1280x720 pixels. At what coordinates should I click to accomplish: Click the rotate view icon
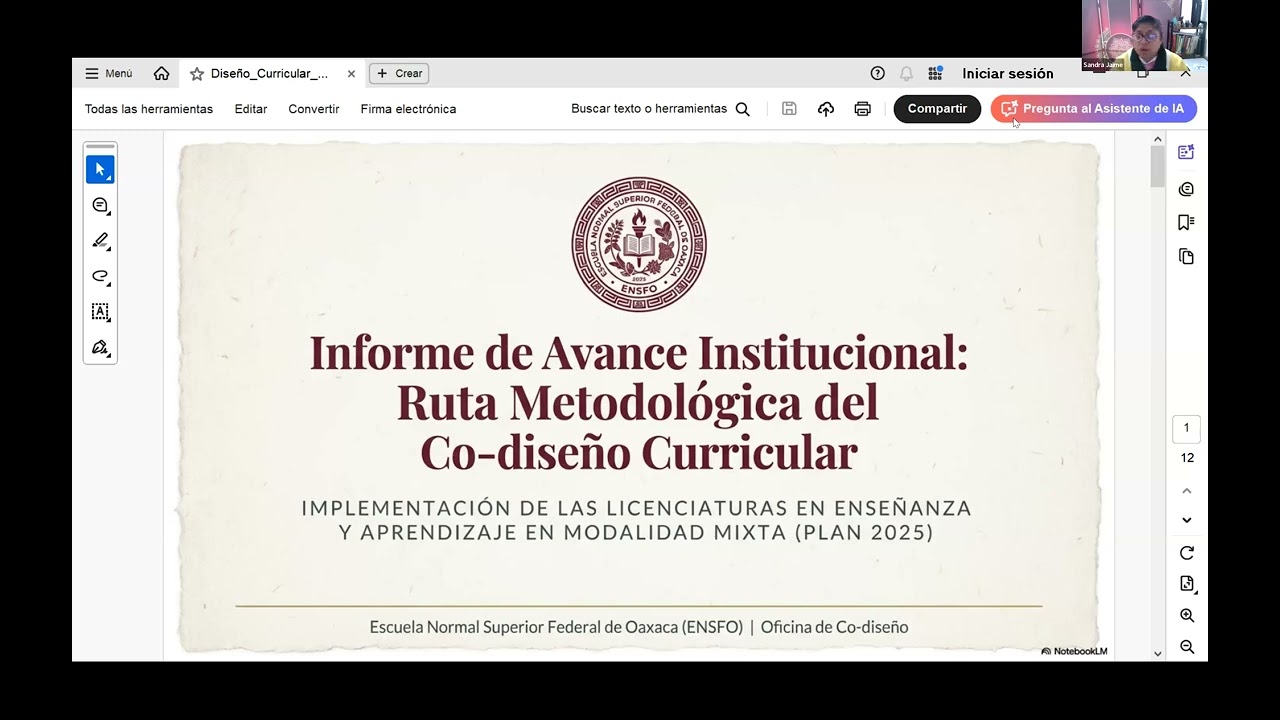coord(1187,553)
